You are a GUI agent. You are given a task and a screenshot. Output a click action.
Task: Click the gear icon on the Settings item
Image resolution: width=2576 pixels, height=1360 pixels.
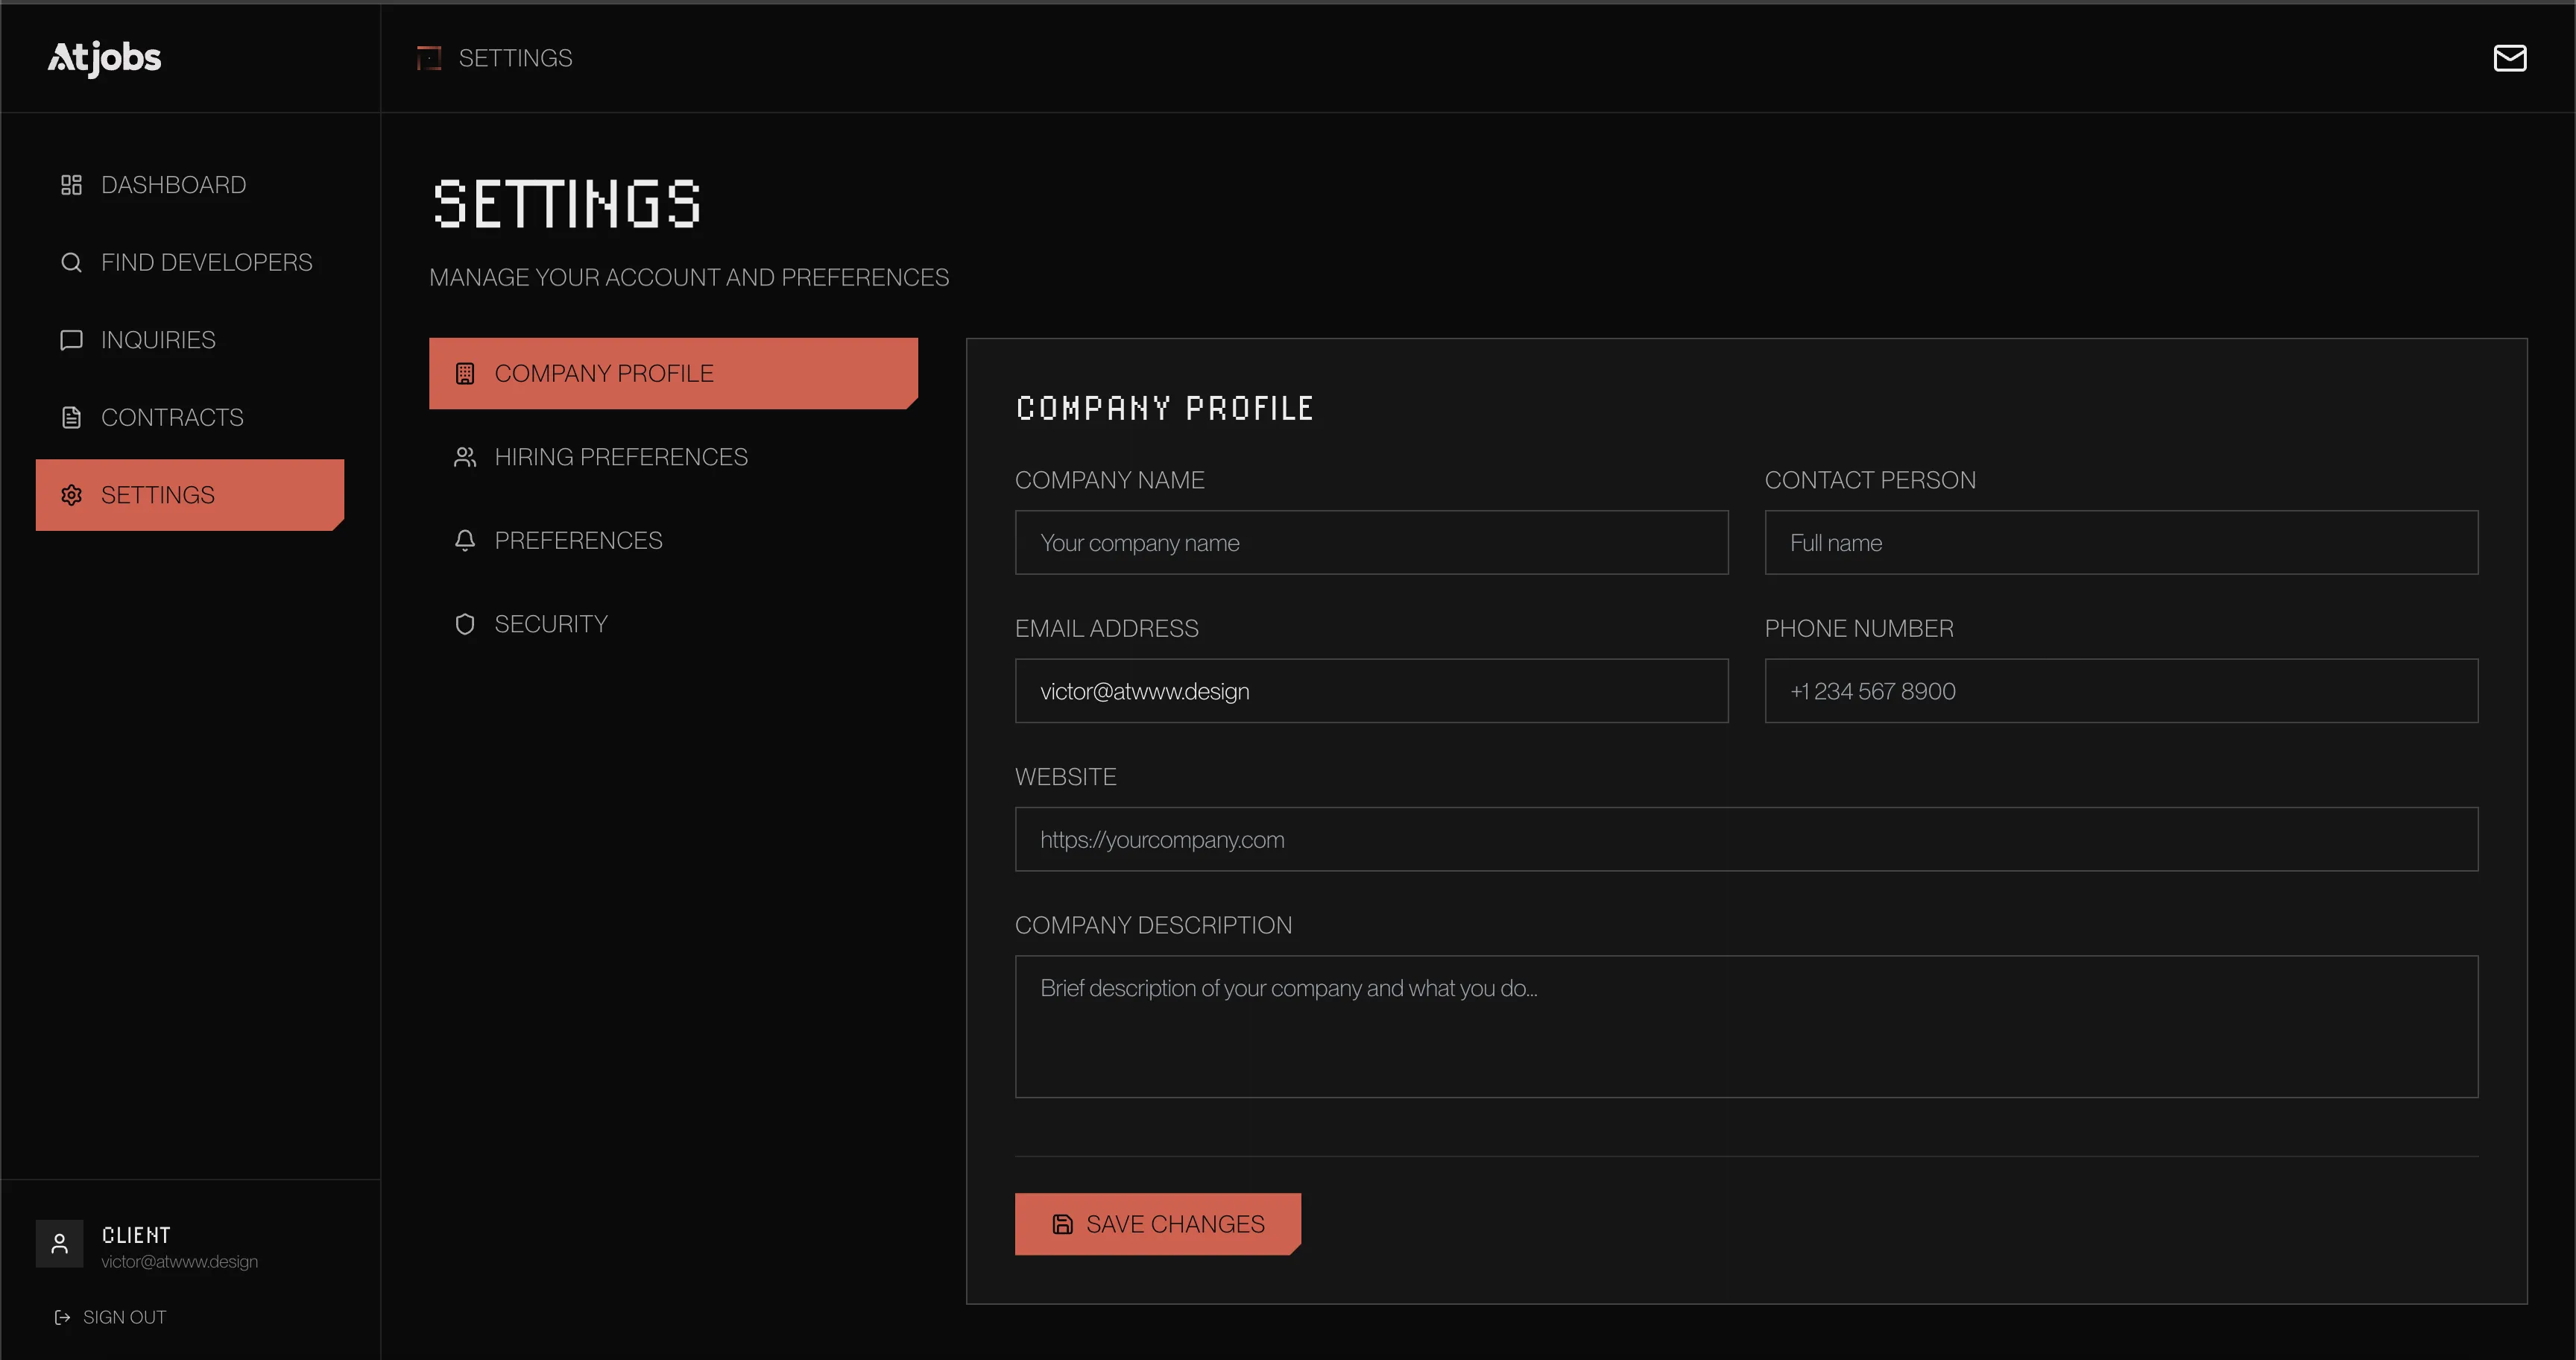[71, 494]
